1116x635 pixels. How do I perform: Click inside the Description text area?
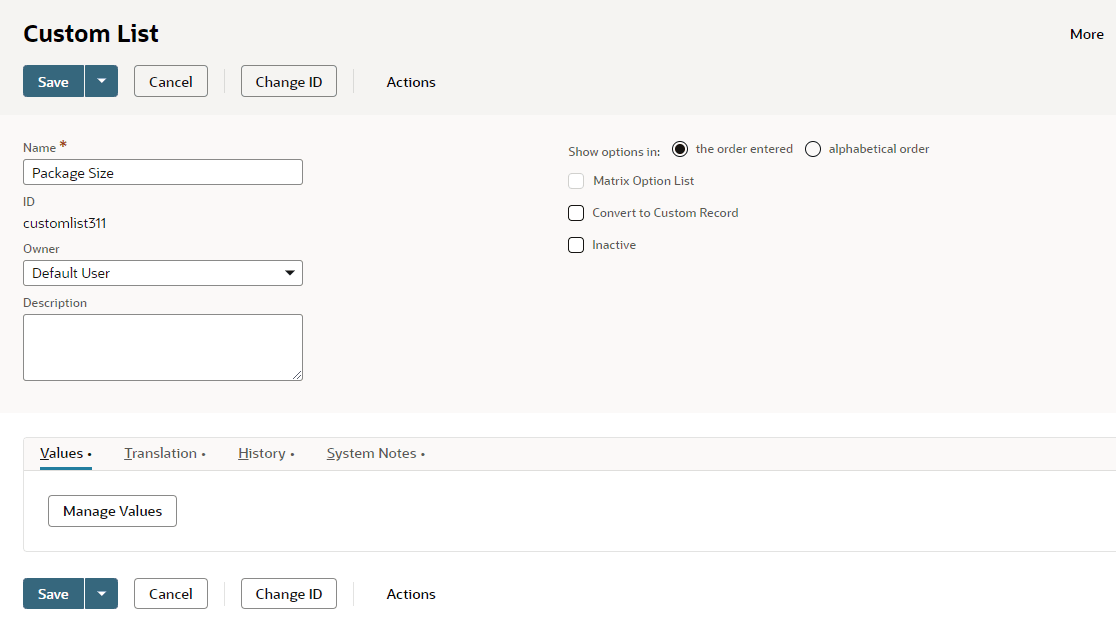pos(163,347)
